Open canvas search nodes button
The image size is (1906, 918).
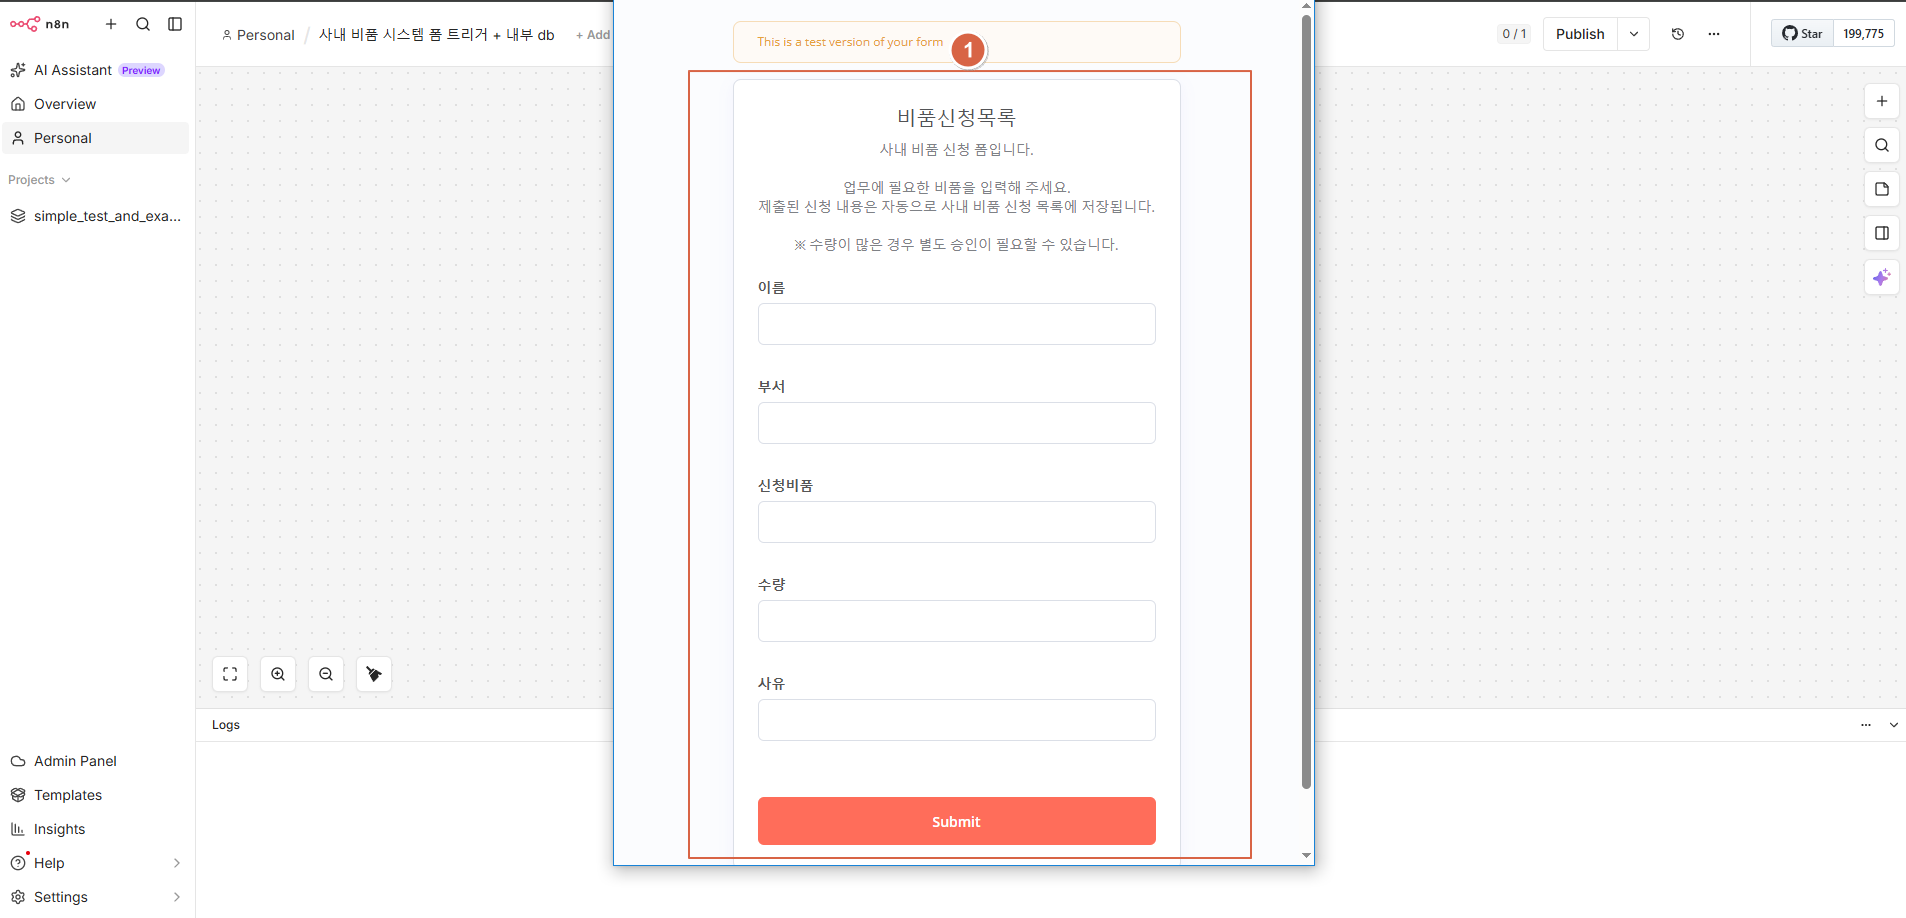1882,145
